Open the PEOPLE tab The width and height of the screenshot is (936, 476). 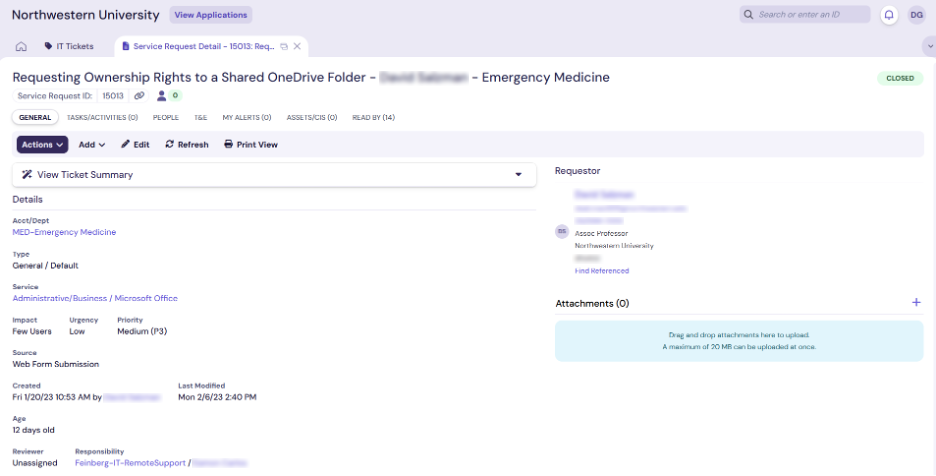[x=166, y=118]
